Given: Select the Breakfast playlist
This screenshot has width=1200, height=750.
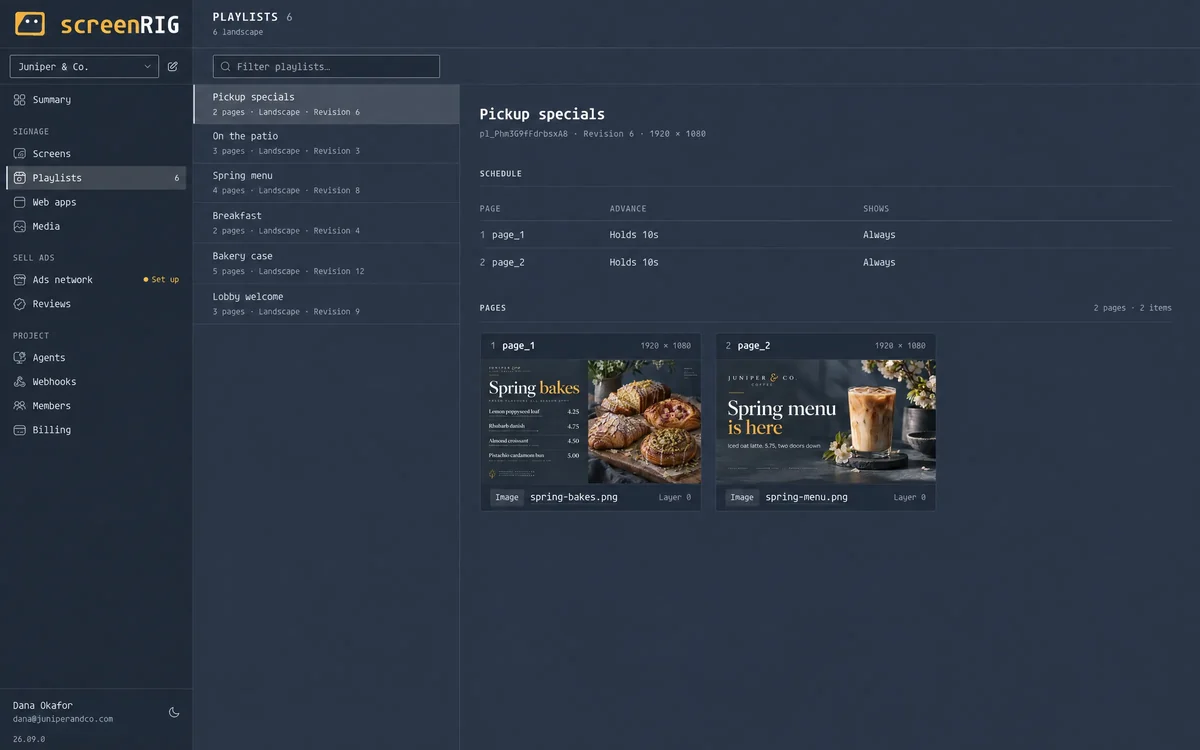Looking at the screenshot, I should [x=326, y=223].
